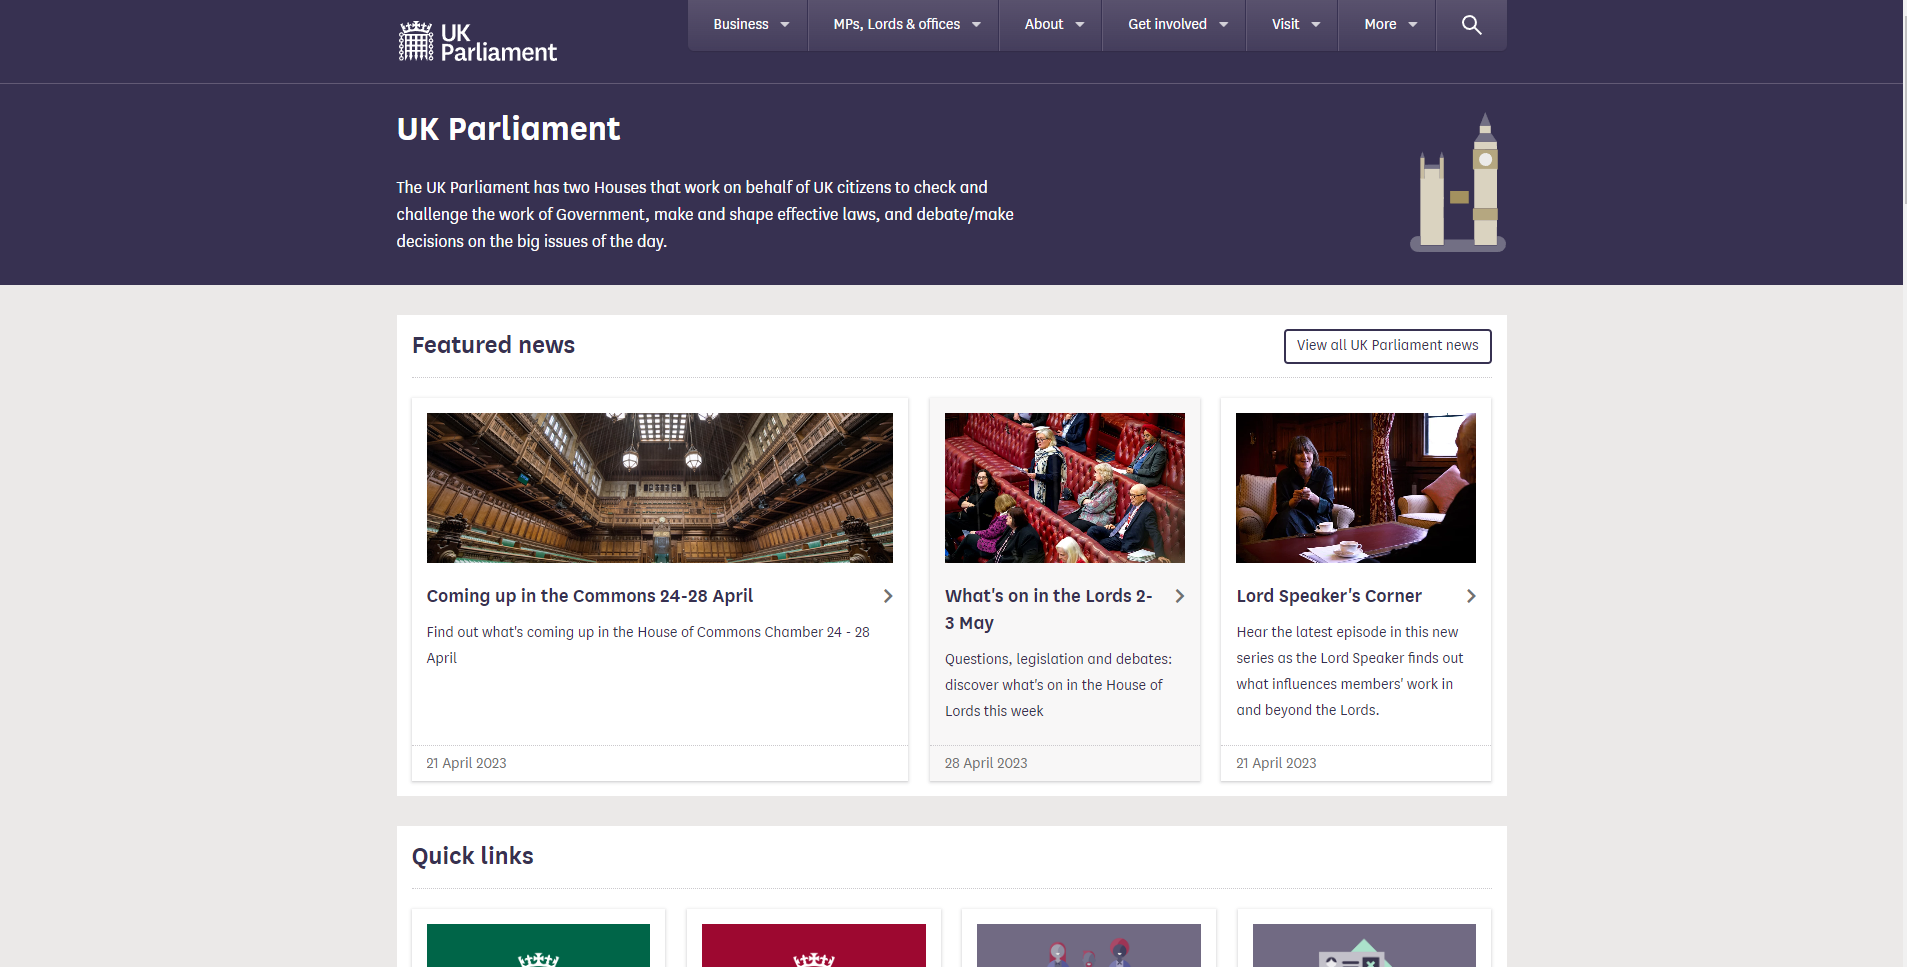Click the 28 April 2023 date text

click(x=986, y=763)
